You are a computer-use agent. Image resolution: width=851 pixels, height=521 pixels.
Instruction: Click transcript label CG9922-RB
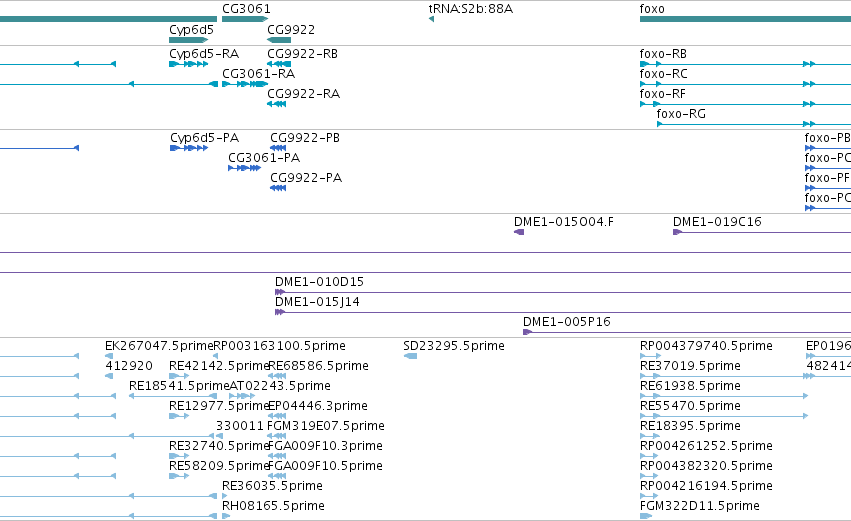(x=302, y=53)
